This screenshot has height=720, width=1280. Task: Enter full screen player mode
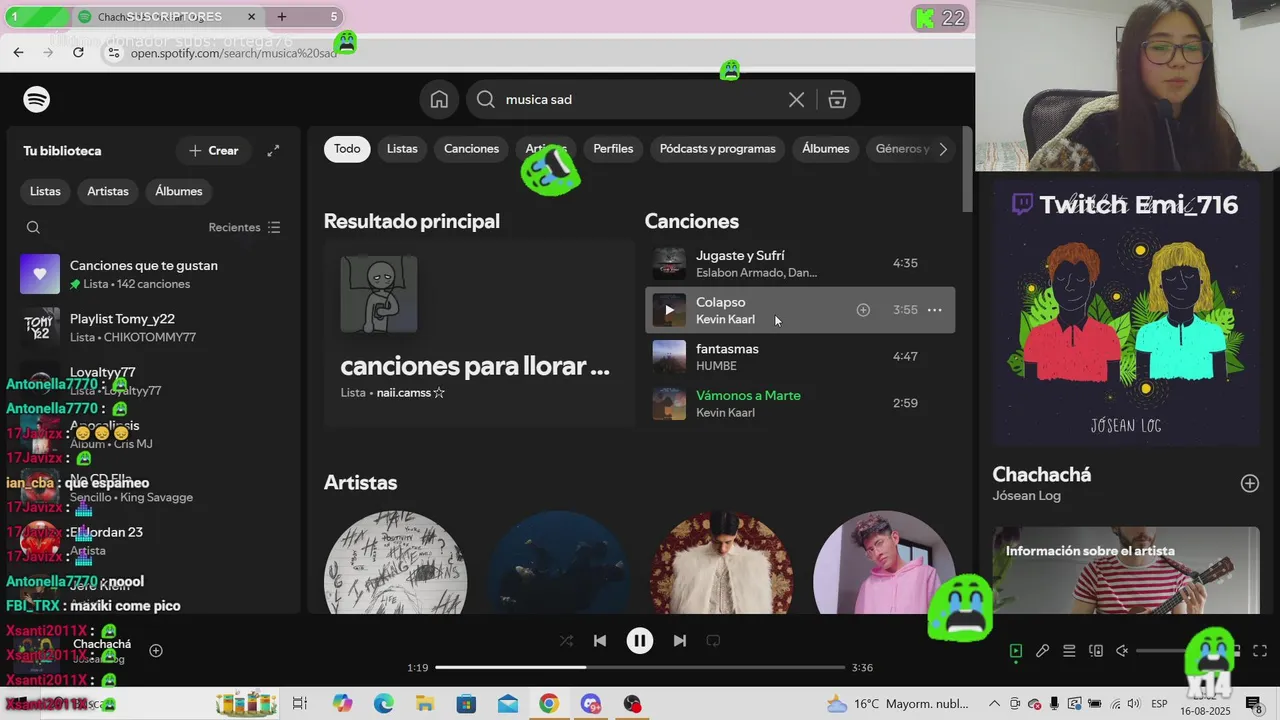point(1260,651)
